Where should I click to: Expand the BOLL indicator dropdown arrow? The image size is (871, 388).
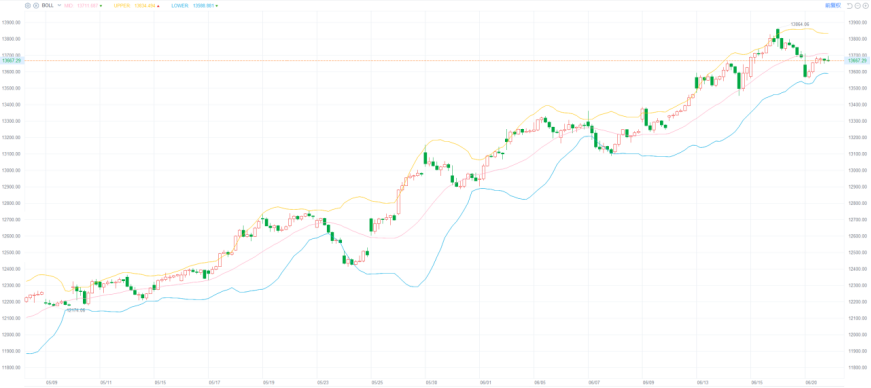(x=59, y=6)
